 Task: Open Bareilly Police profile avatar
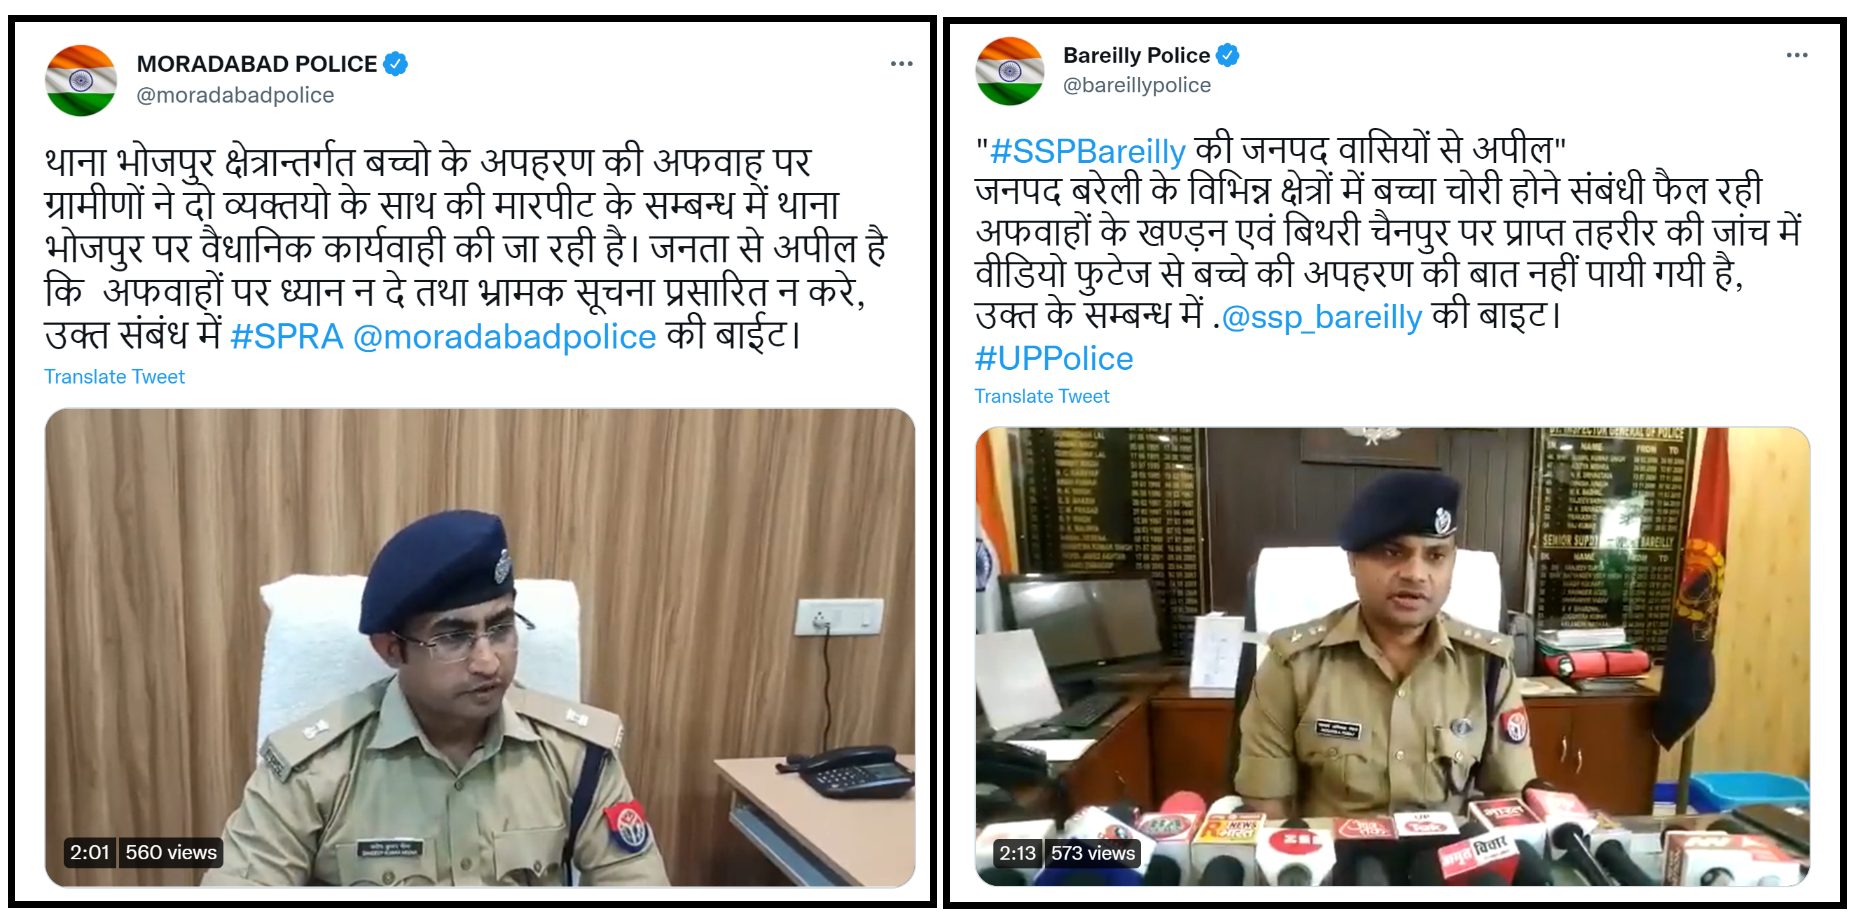coord(1010,71)
